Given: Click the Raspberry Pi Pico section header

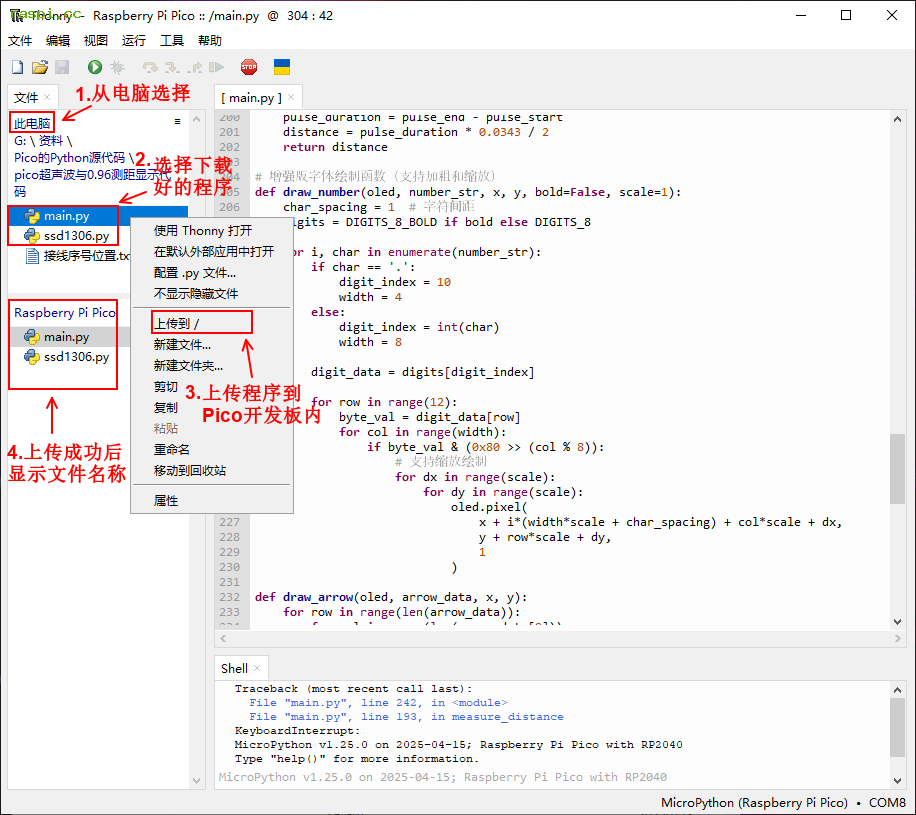Looking at the screenshot, I should (64, 313).
